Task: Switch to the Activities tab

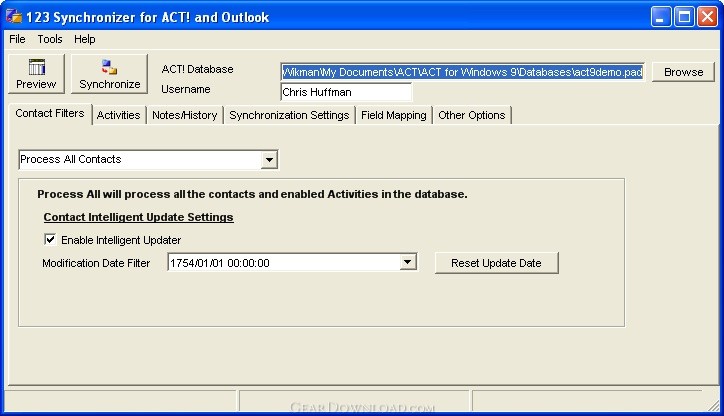Action: coord(119,115)
